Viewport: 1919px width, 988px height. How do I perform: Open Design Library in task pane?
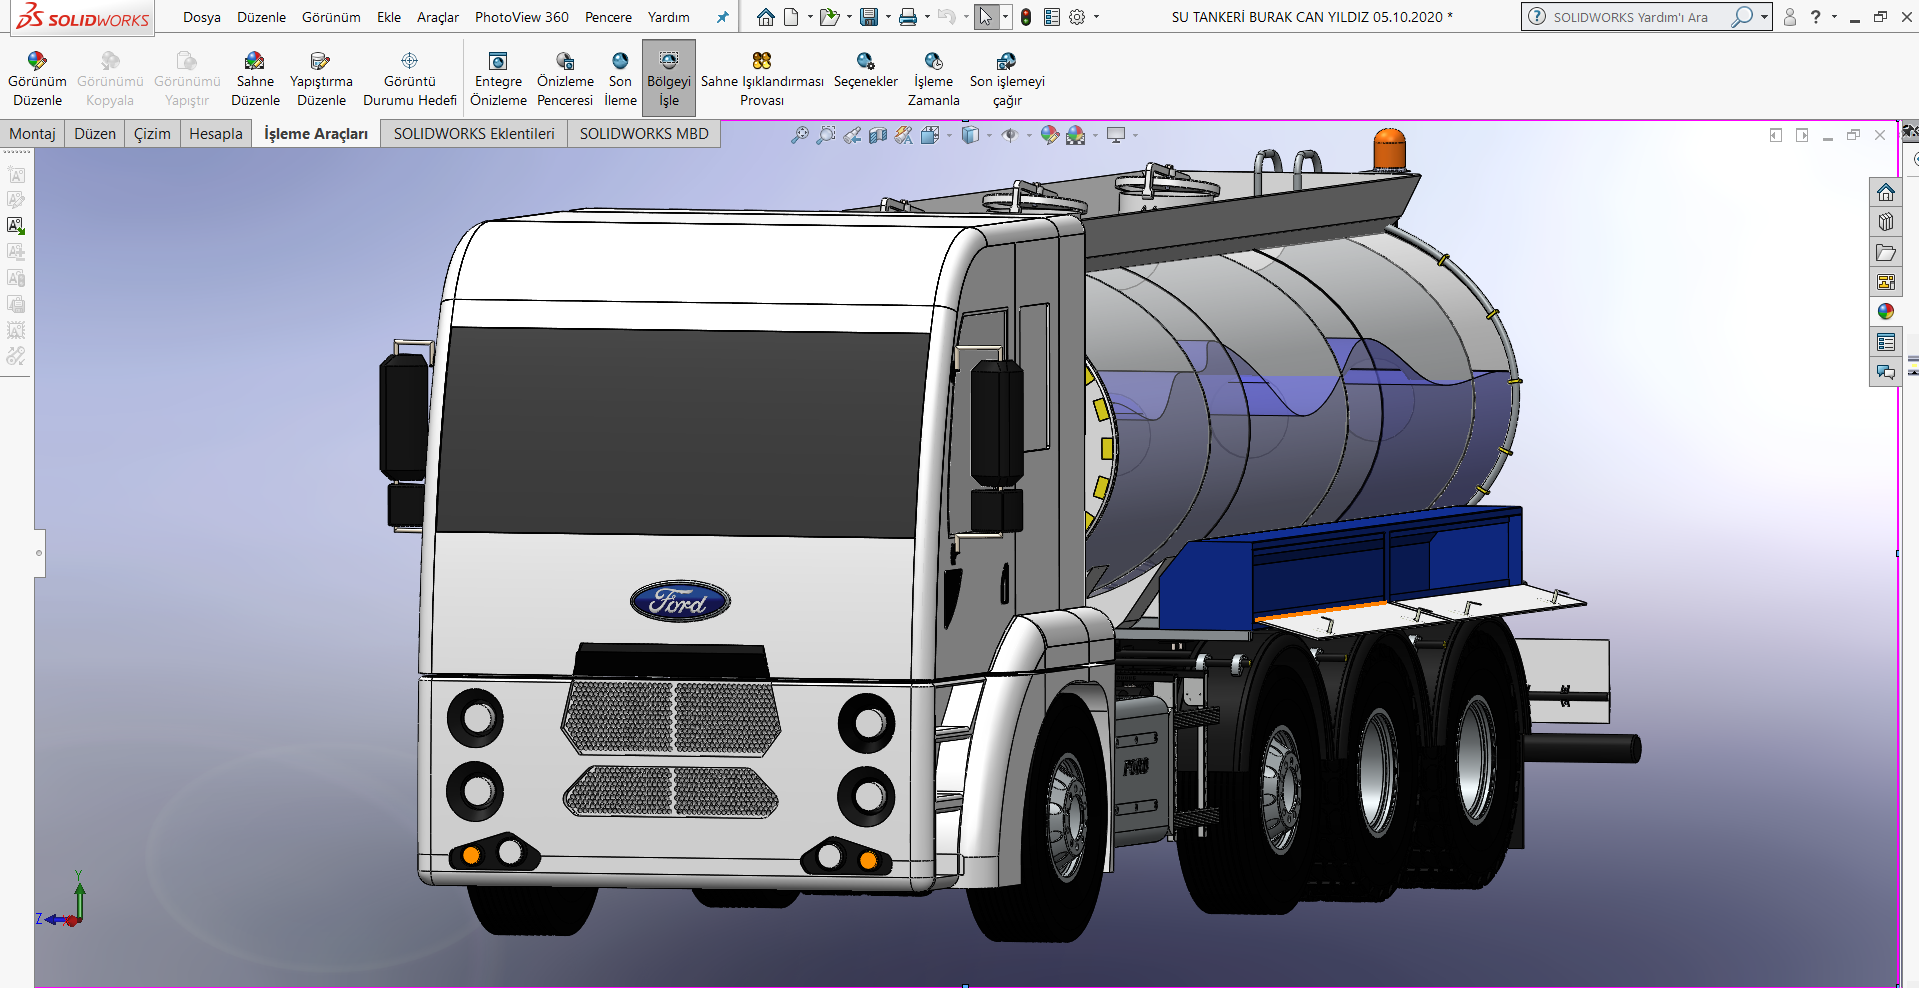1886,222
